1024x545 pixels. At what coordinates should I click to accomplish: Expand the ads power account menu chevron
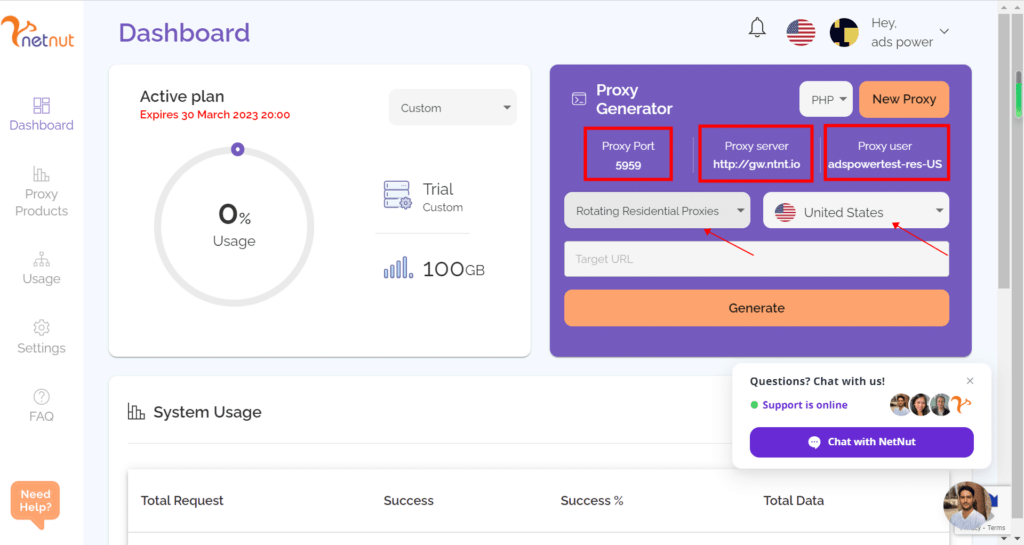(944, 31)
